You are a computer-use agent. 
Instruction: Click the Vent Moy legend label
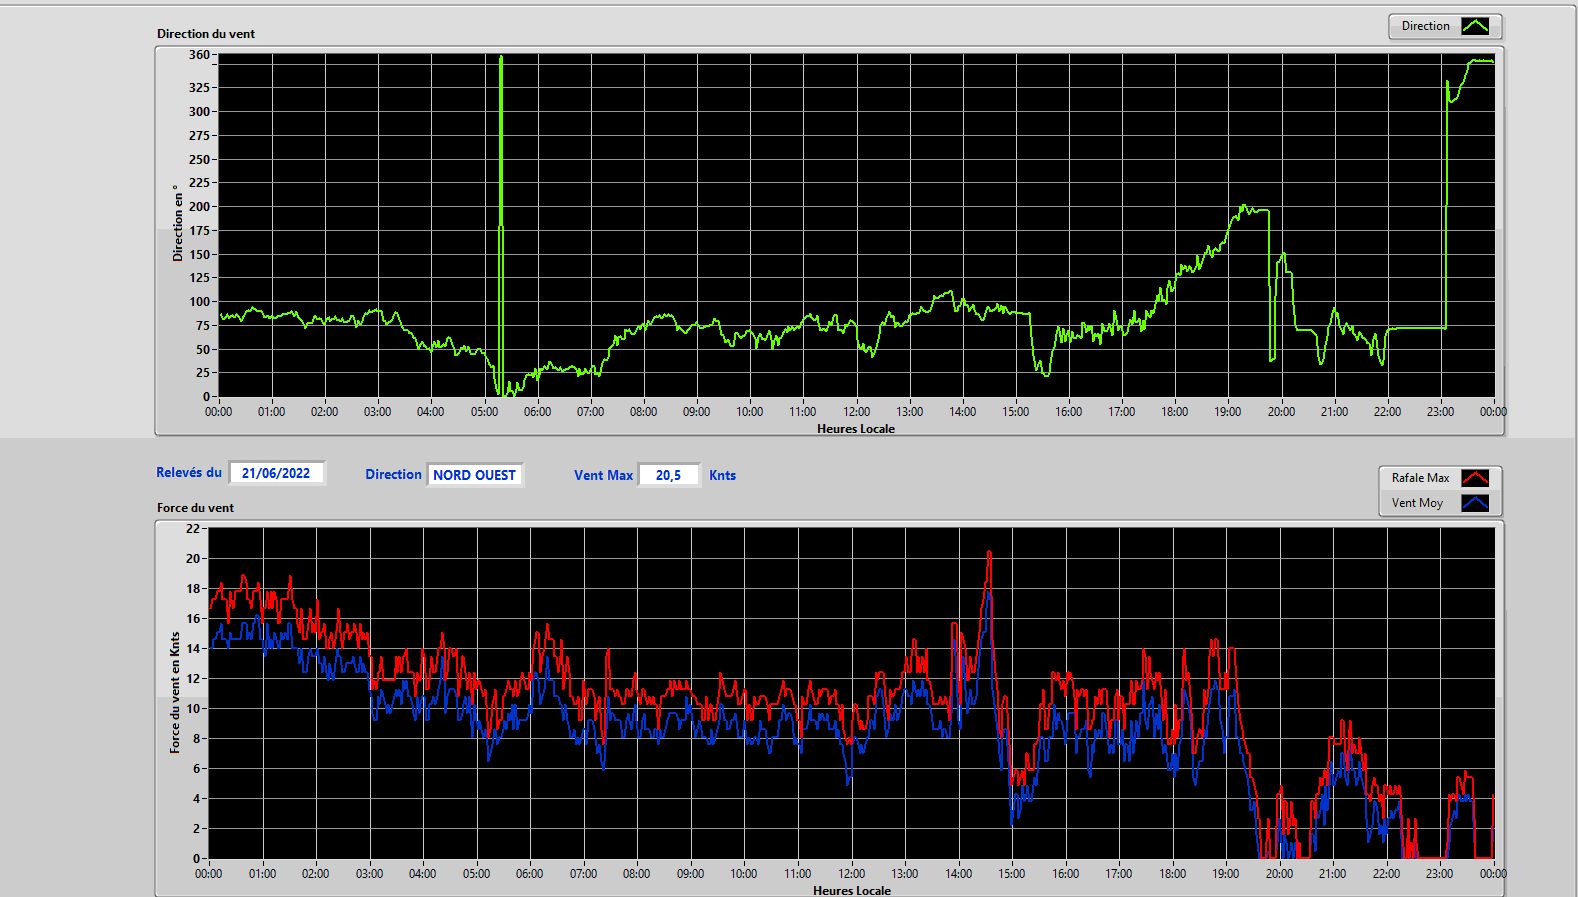(1417, 503)
